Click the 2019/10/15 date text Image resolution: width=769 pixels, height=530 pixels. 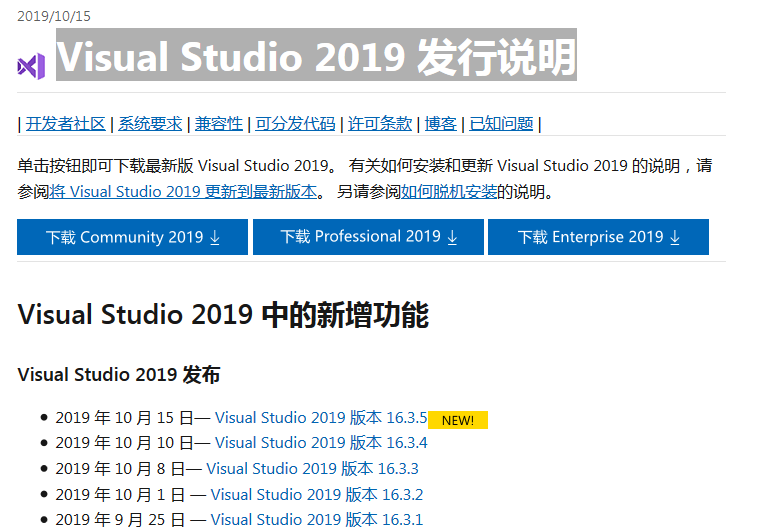click(x=54, y=16)
